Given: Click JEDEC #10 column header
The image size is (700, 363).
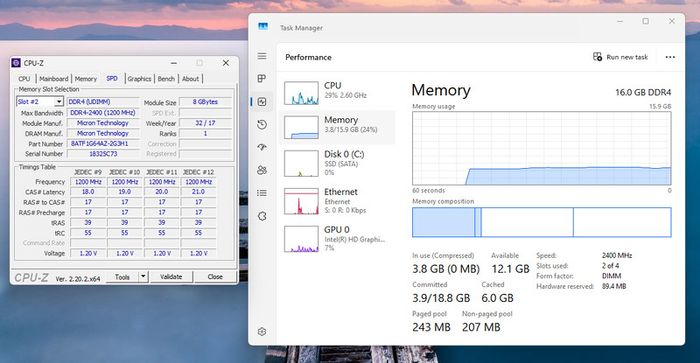Looking at the screenshot, I should click(125, 172).
